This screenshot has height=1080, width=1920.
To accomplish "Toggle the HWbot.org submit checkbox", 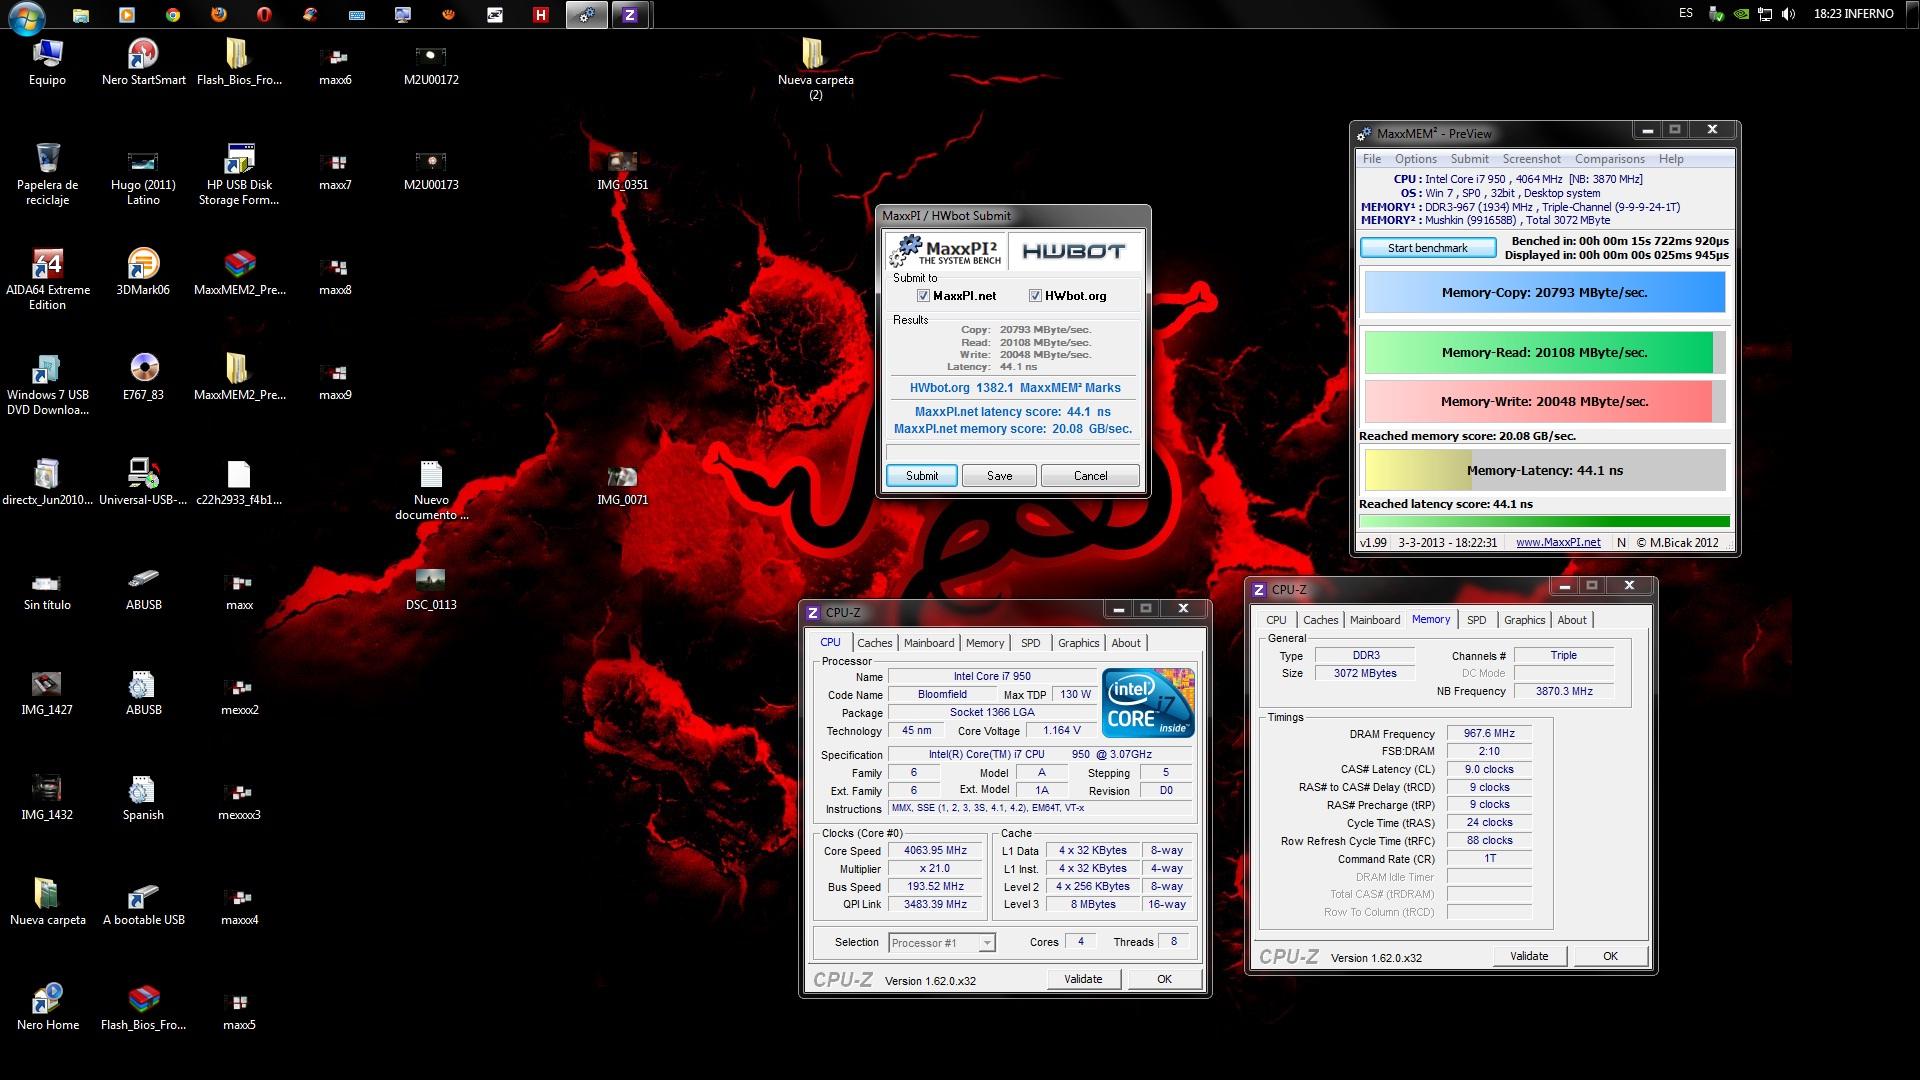I will pyautogui.click(x=1035, y=296).
